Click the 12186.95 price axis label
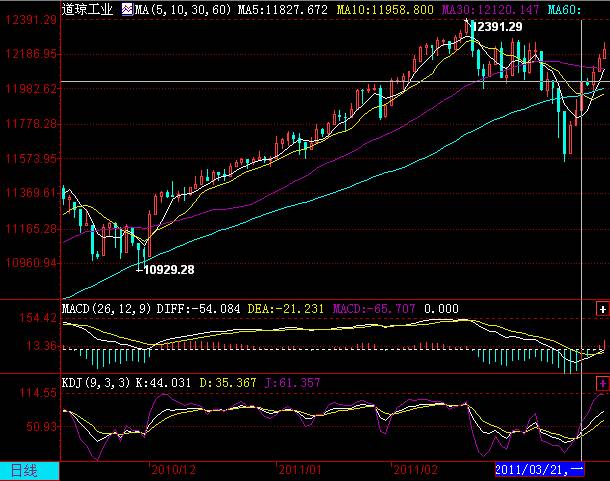The image size is (610, 481). (x=31, y=53)
